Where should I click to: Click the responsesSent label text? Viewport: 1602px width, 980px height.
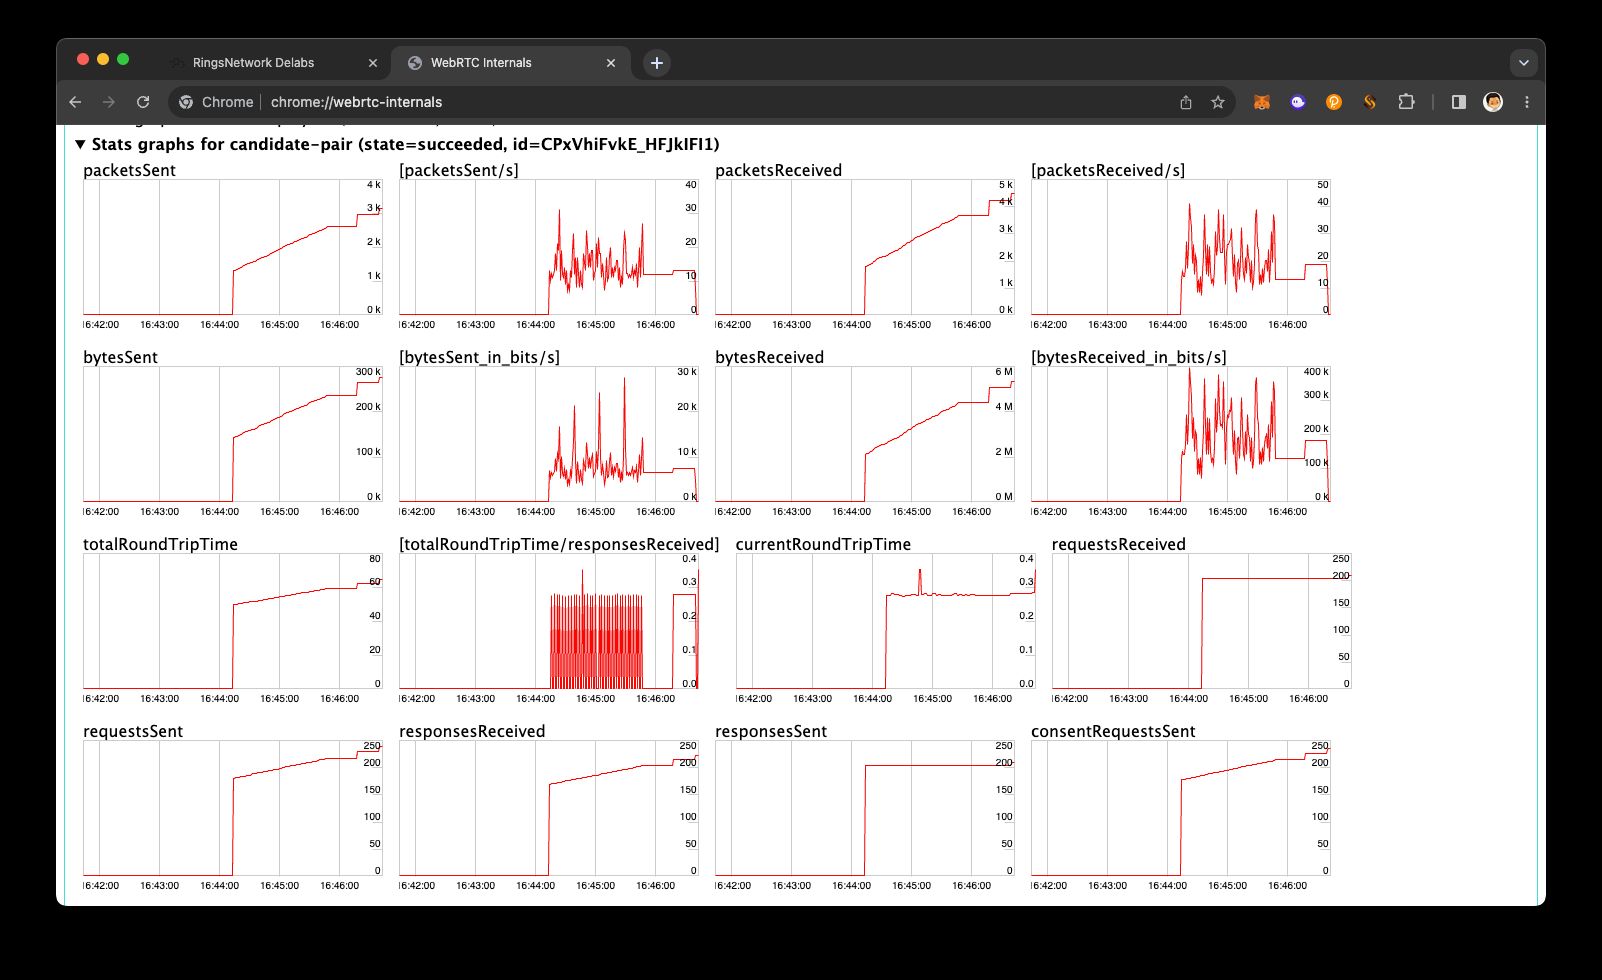(771, 731)
